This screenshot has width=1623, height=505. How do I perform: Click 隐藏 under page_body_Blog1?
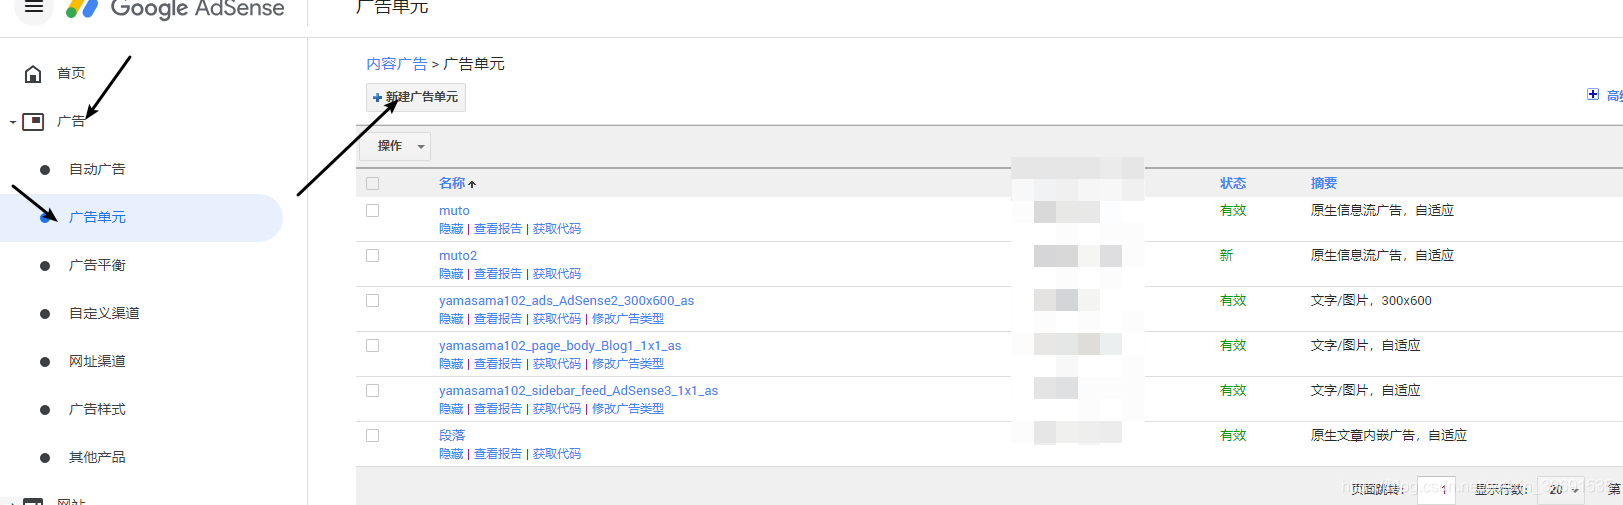451,364
